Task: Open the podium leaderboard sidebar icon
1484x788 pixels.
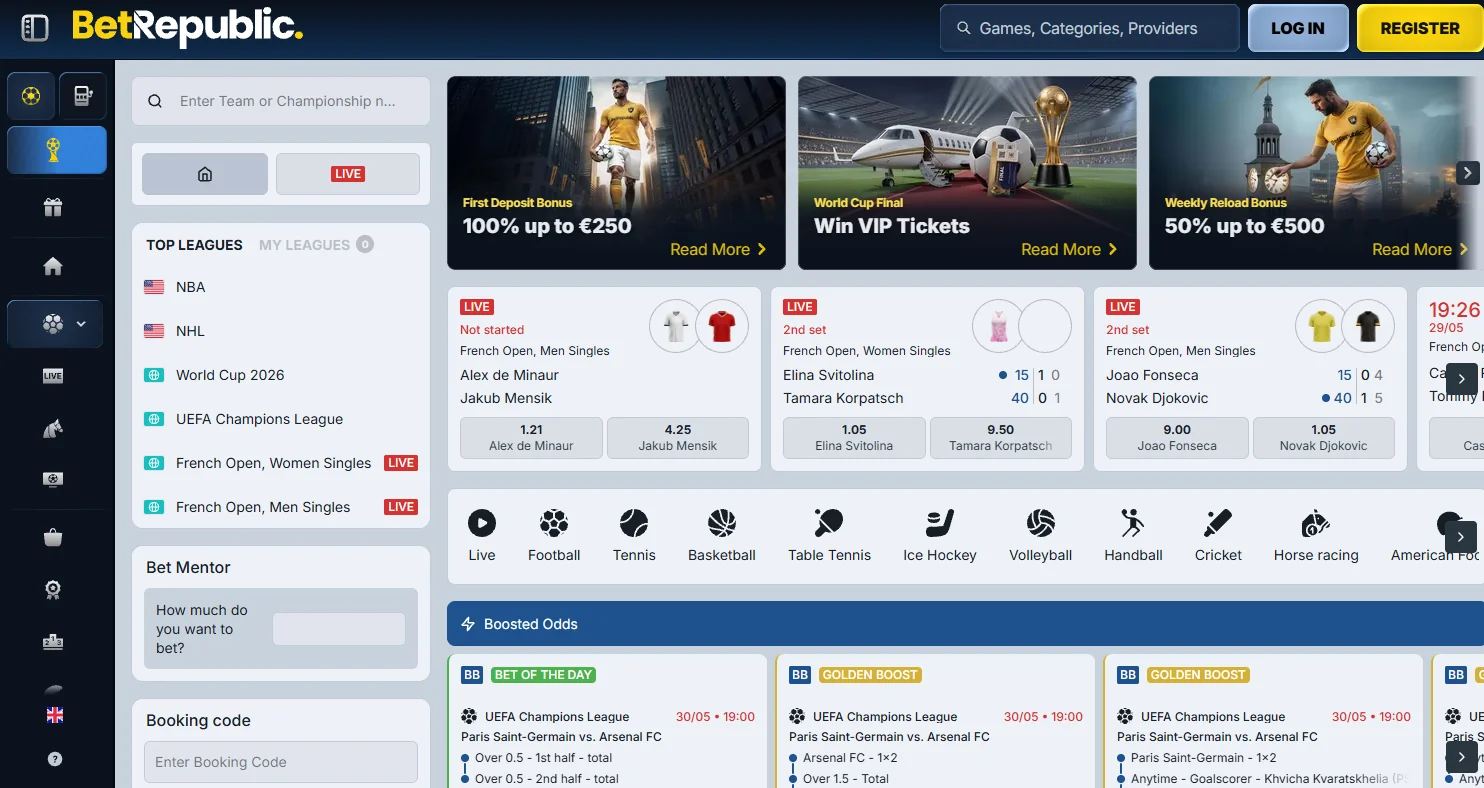Action: tap(53, 642)
